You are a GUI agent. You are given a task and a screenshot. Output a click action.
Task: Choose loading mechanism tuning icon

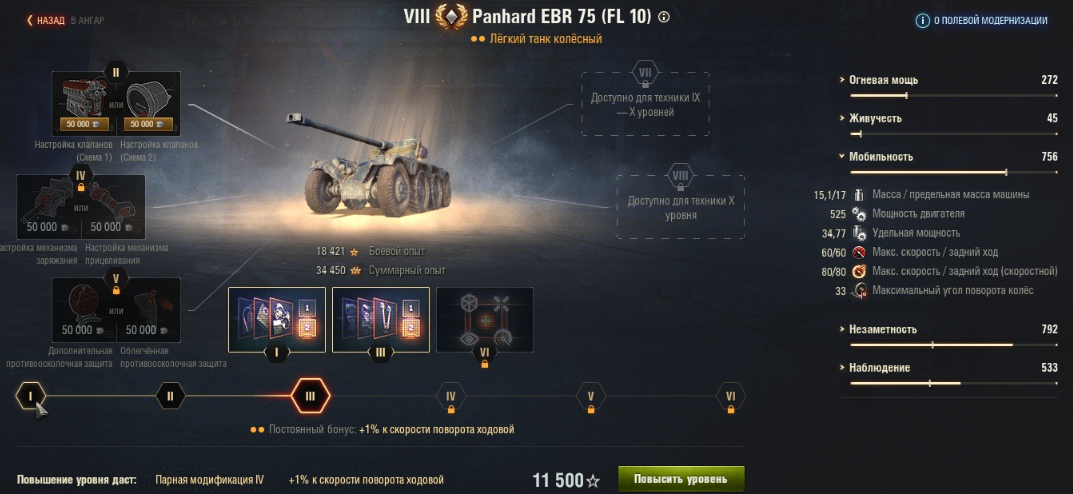pyautogui.click(x=48, y=207)
